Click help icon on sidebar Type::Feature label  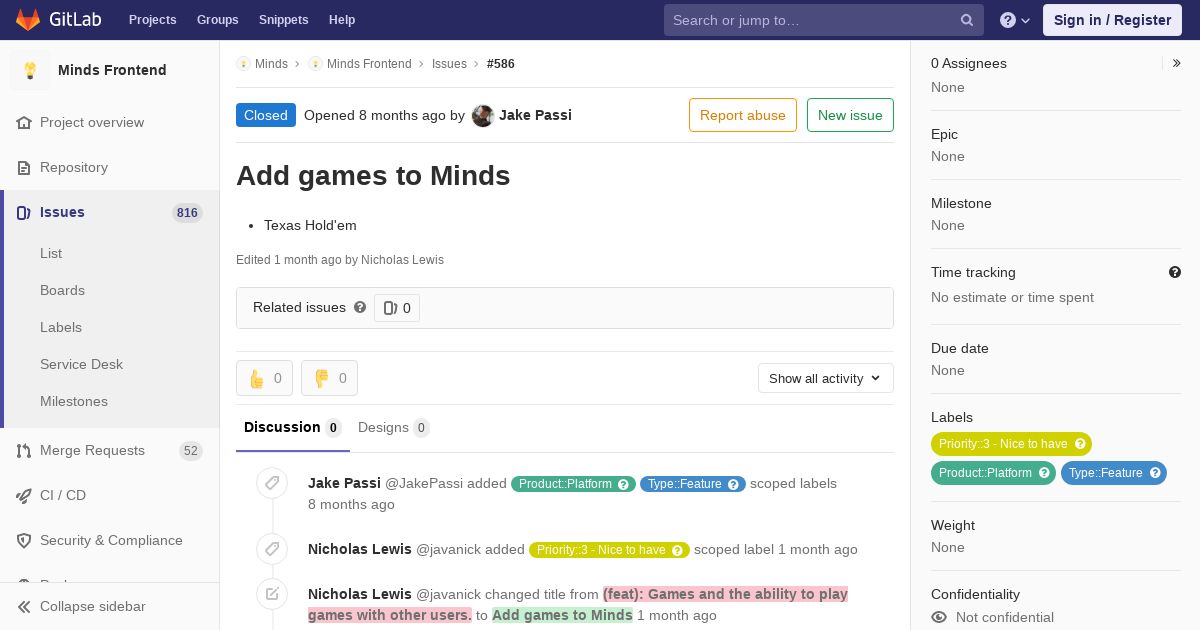[1155, 473]
